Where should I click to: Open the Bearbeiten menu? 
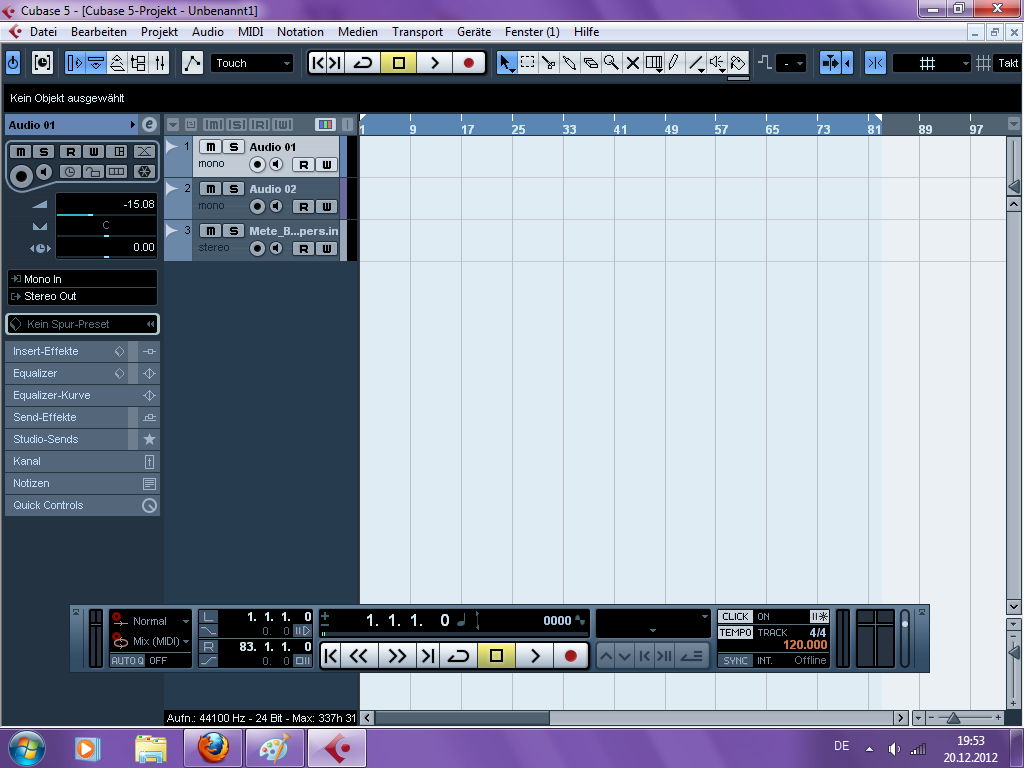point(99,32)
